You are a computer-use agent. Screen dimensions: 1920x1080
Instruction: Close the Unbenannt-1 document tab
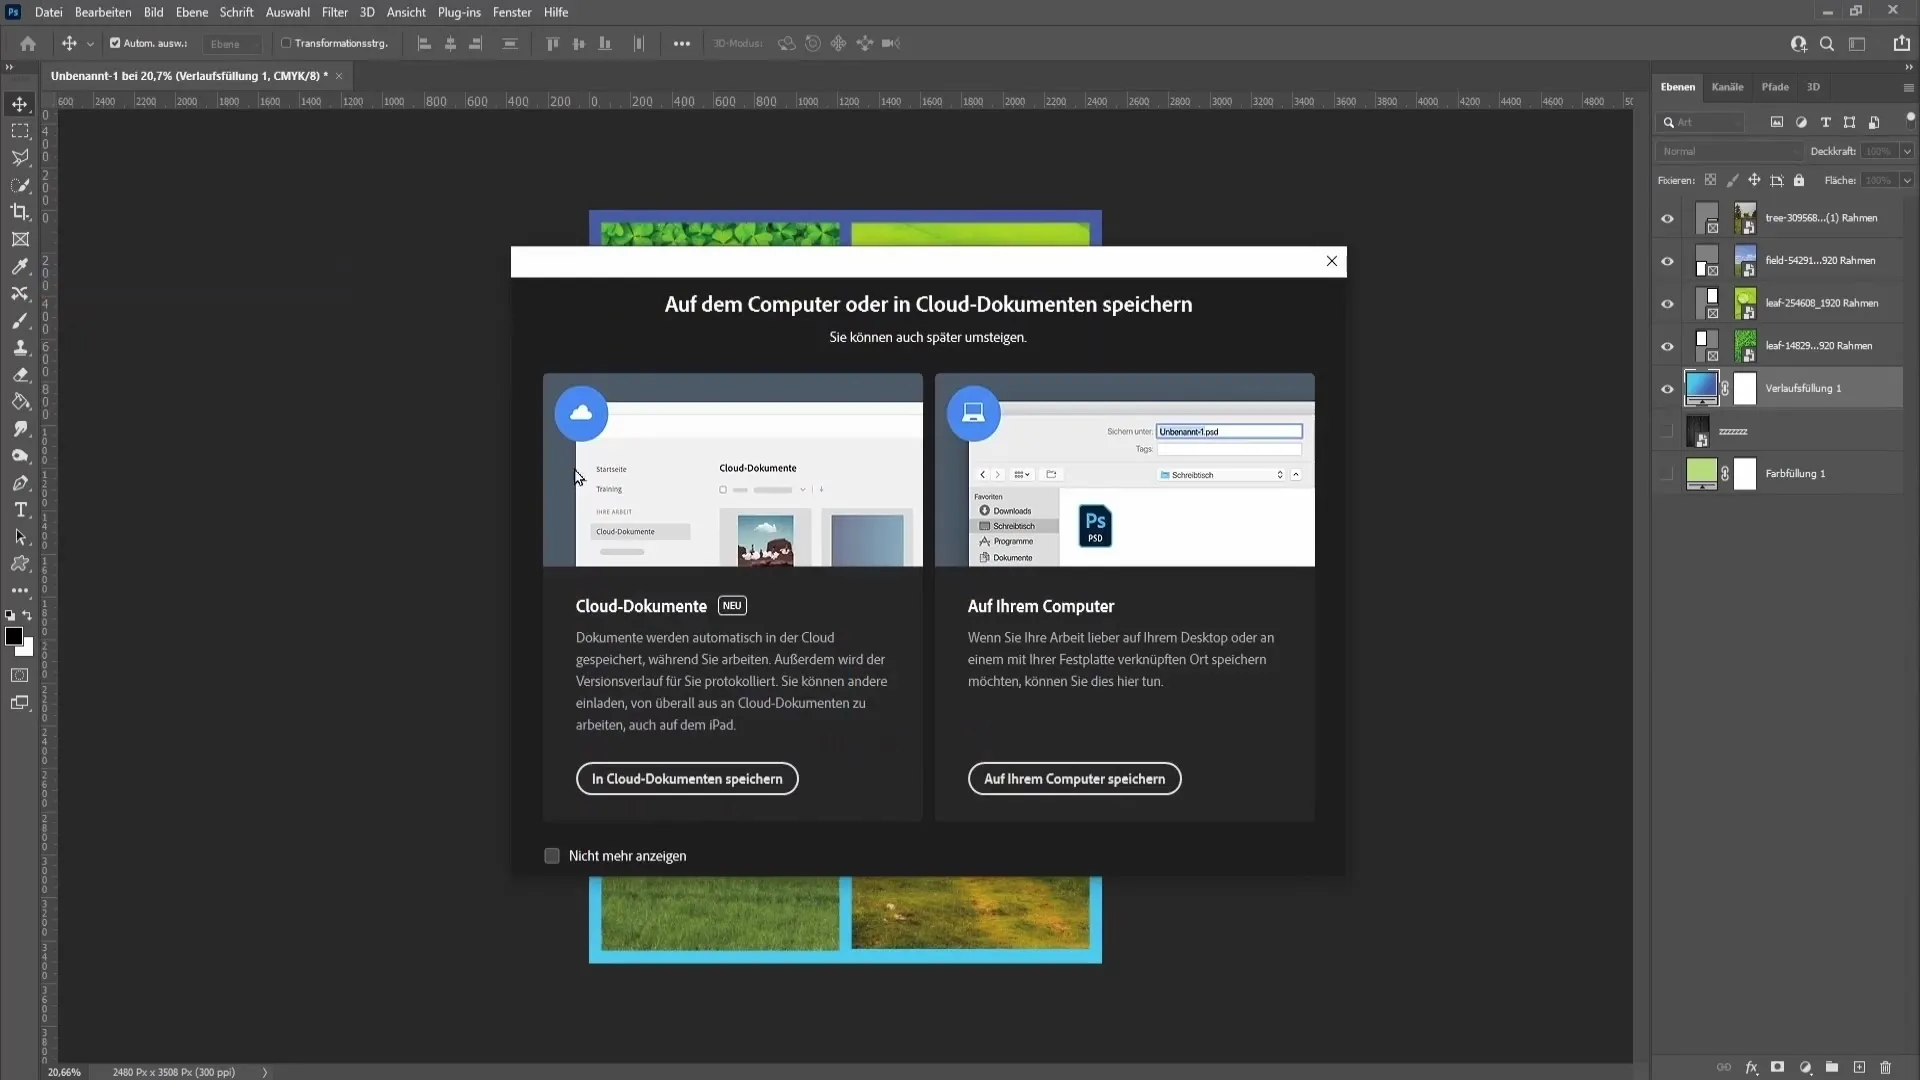click(x=339, y=76)
